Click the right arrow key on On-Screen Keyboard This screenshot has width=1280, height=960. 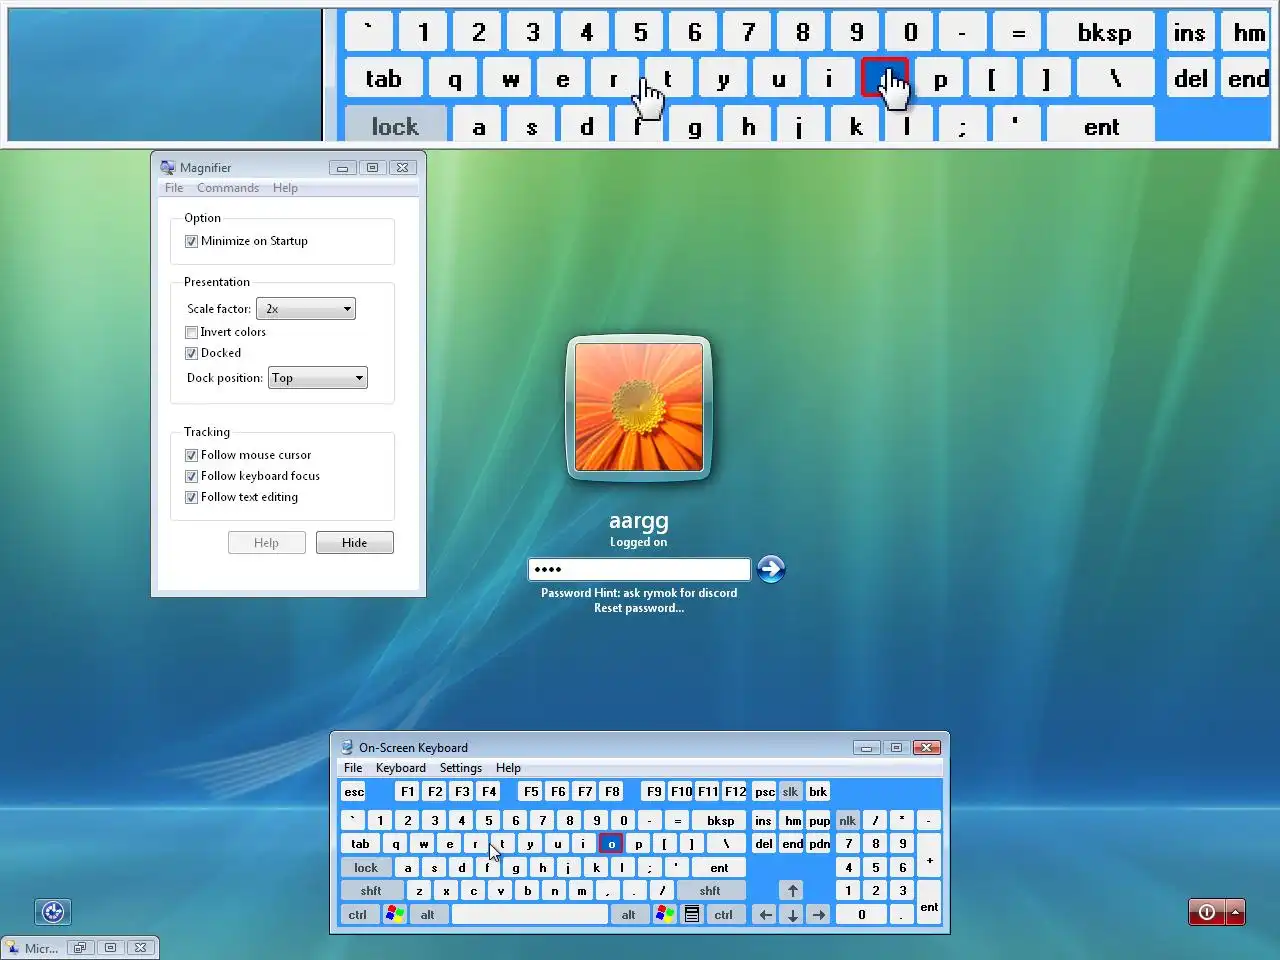tap(819, 914)
